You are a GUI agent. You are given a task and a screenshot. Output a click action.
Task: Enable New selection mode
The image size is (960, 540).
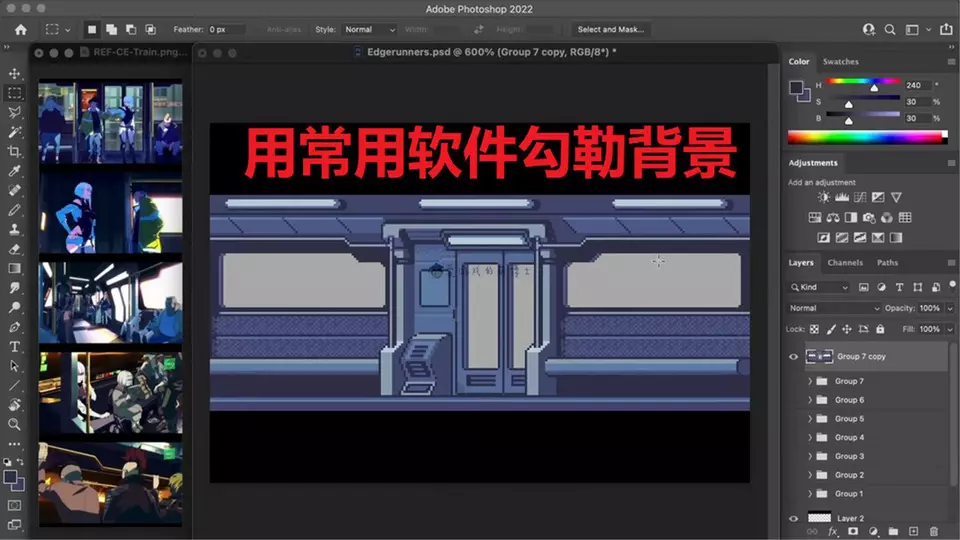92,29
